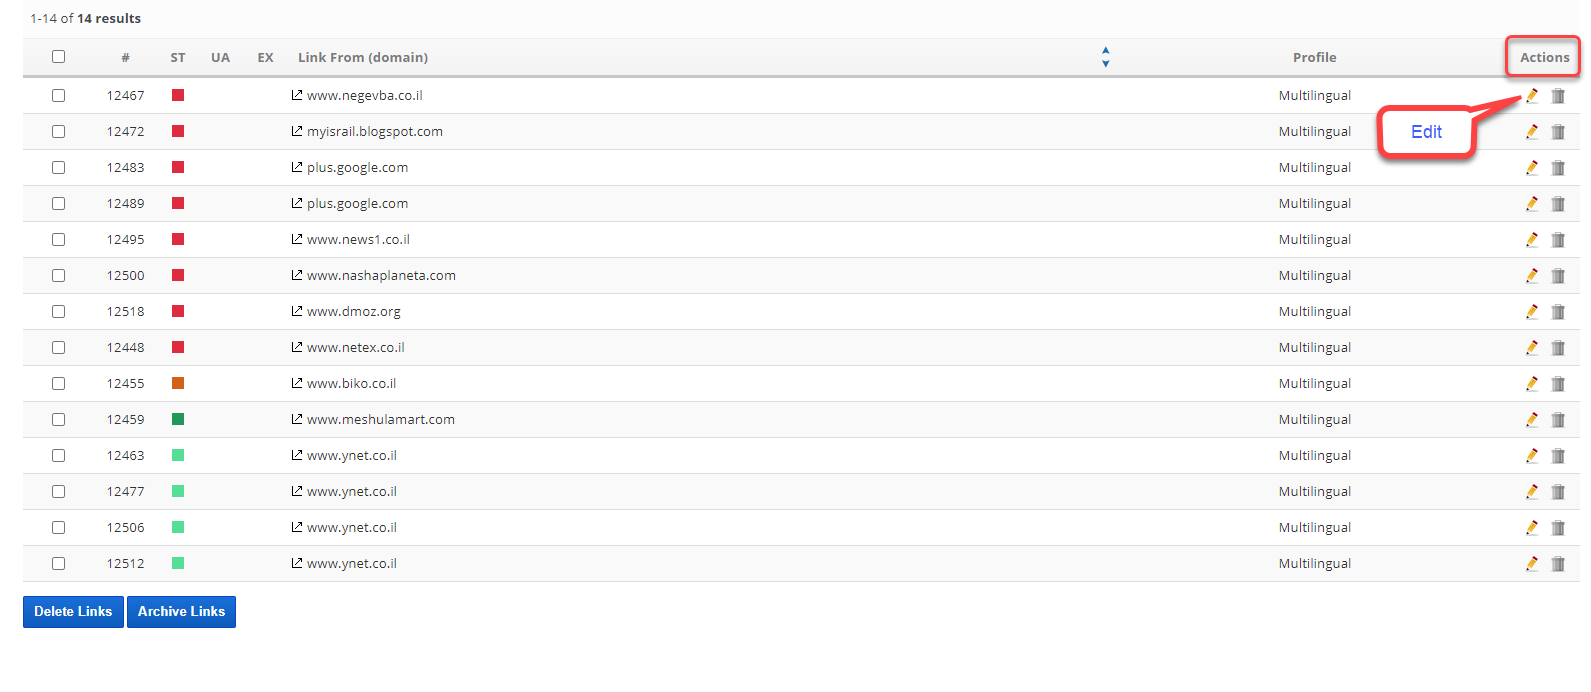The width and height of the screenshot is (1591, 692).
Task: Click orange status square for link 12455
Action: click(178, 384)
